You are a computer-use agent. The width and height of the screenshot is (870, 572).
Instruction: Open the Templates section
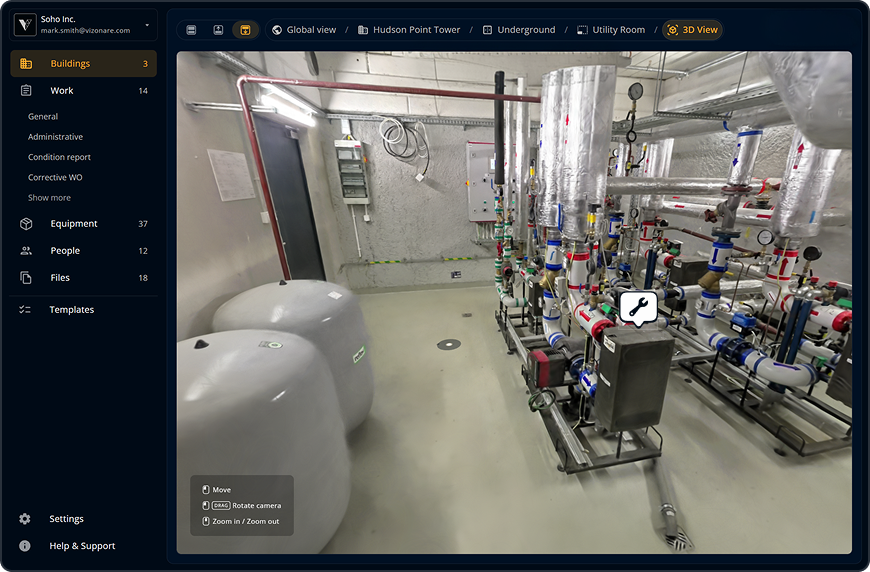tap(83, 310)
